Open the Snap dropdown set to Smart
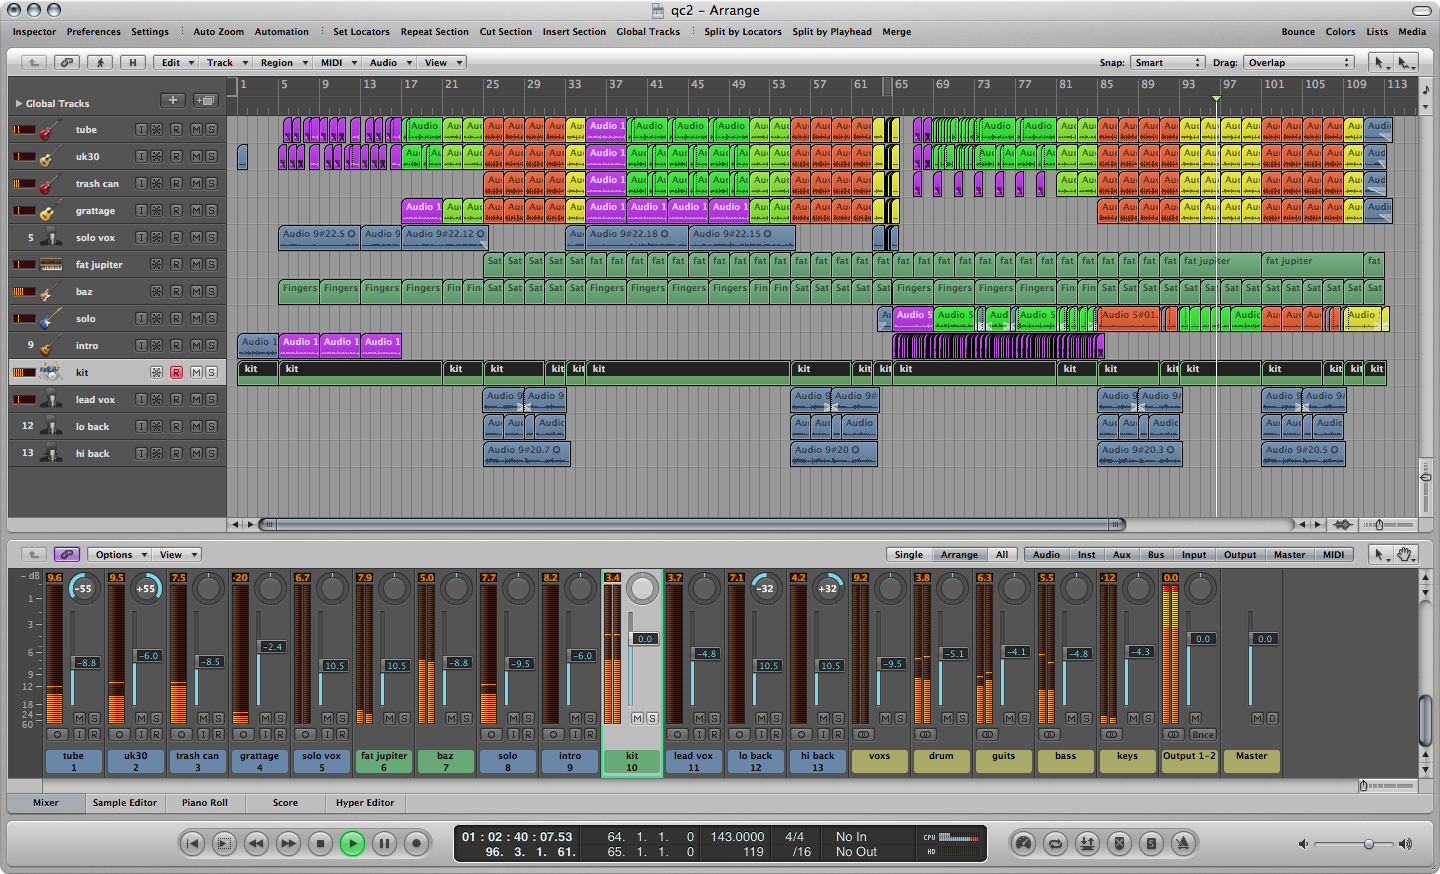 (x=1167, y=62)
